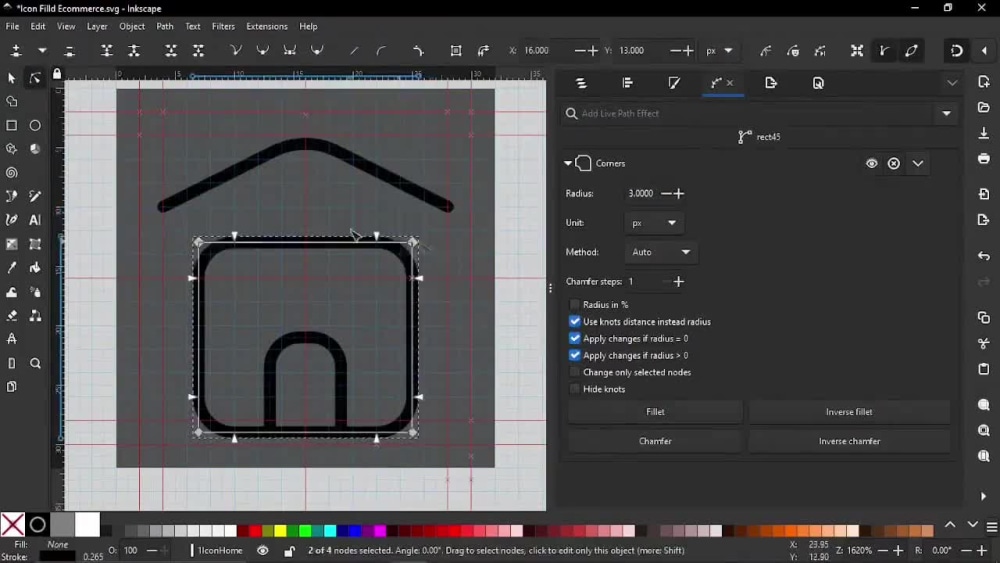Toggle Apply changes if radius = 0
1000x563 pixels.
[x=575, y=339]
